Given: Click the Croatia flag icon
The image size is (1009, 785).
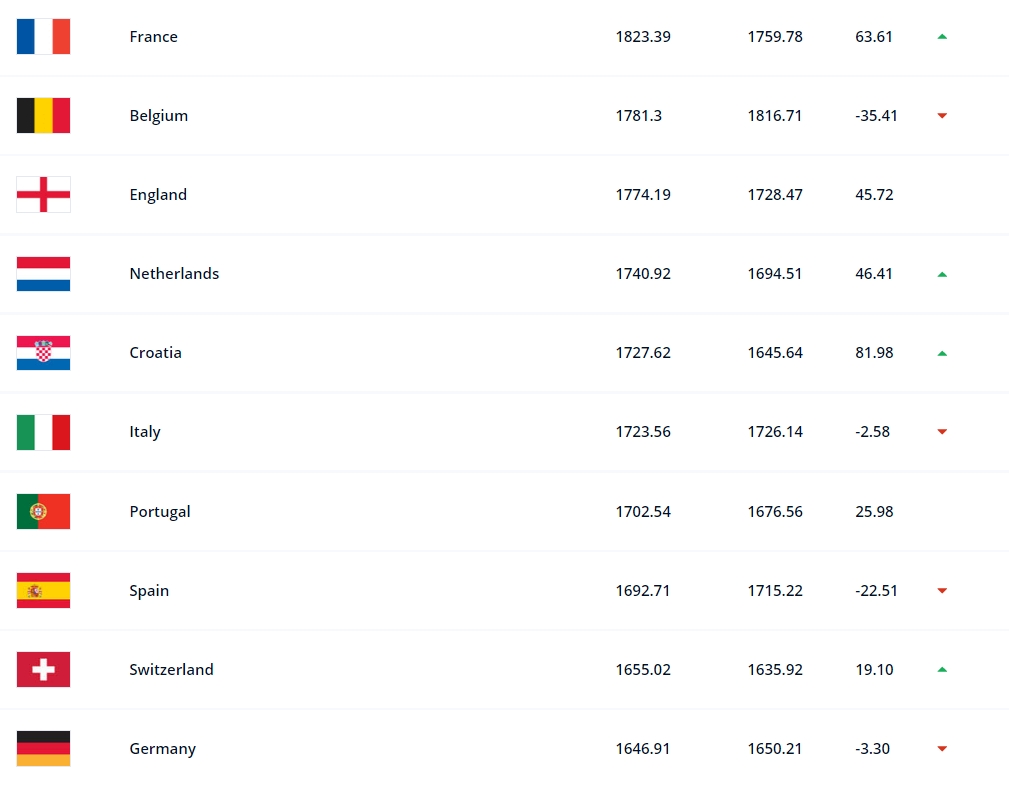Looking at the screenshot, I should point(43,353).
